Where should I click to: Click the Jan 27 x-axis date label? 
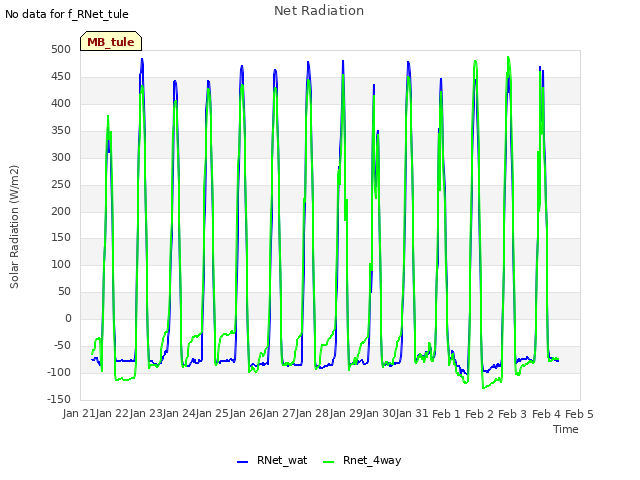(x=279, y=413)
